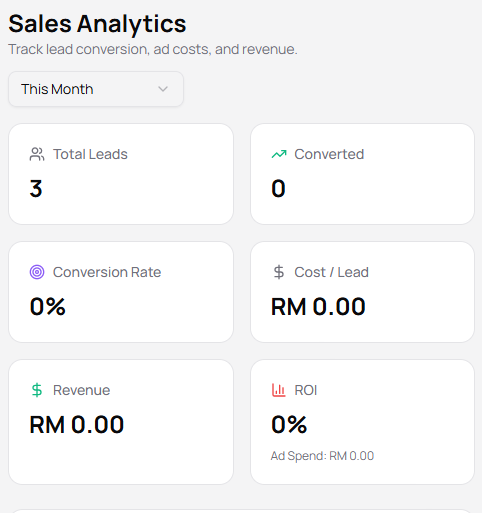This screenshot has width=482, height=513.
Task: Click the Revenue value RM 0.00
Action: tap(77, 425)
